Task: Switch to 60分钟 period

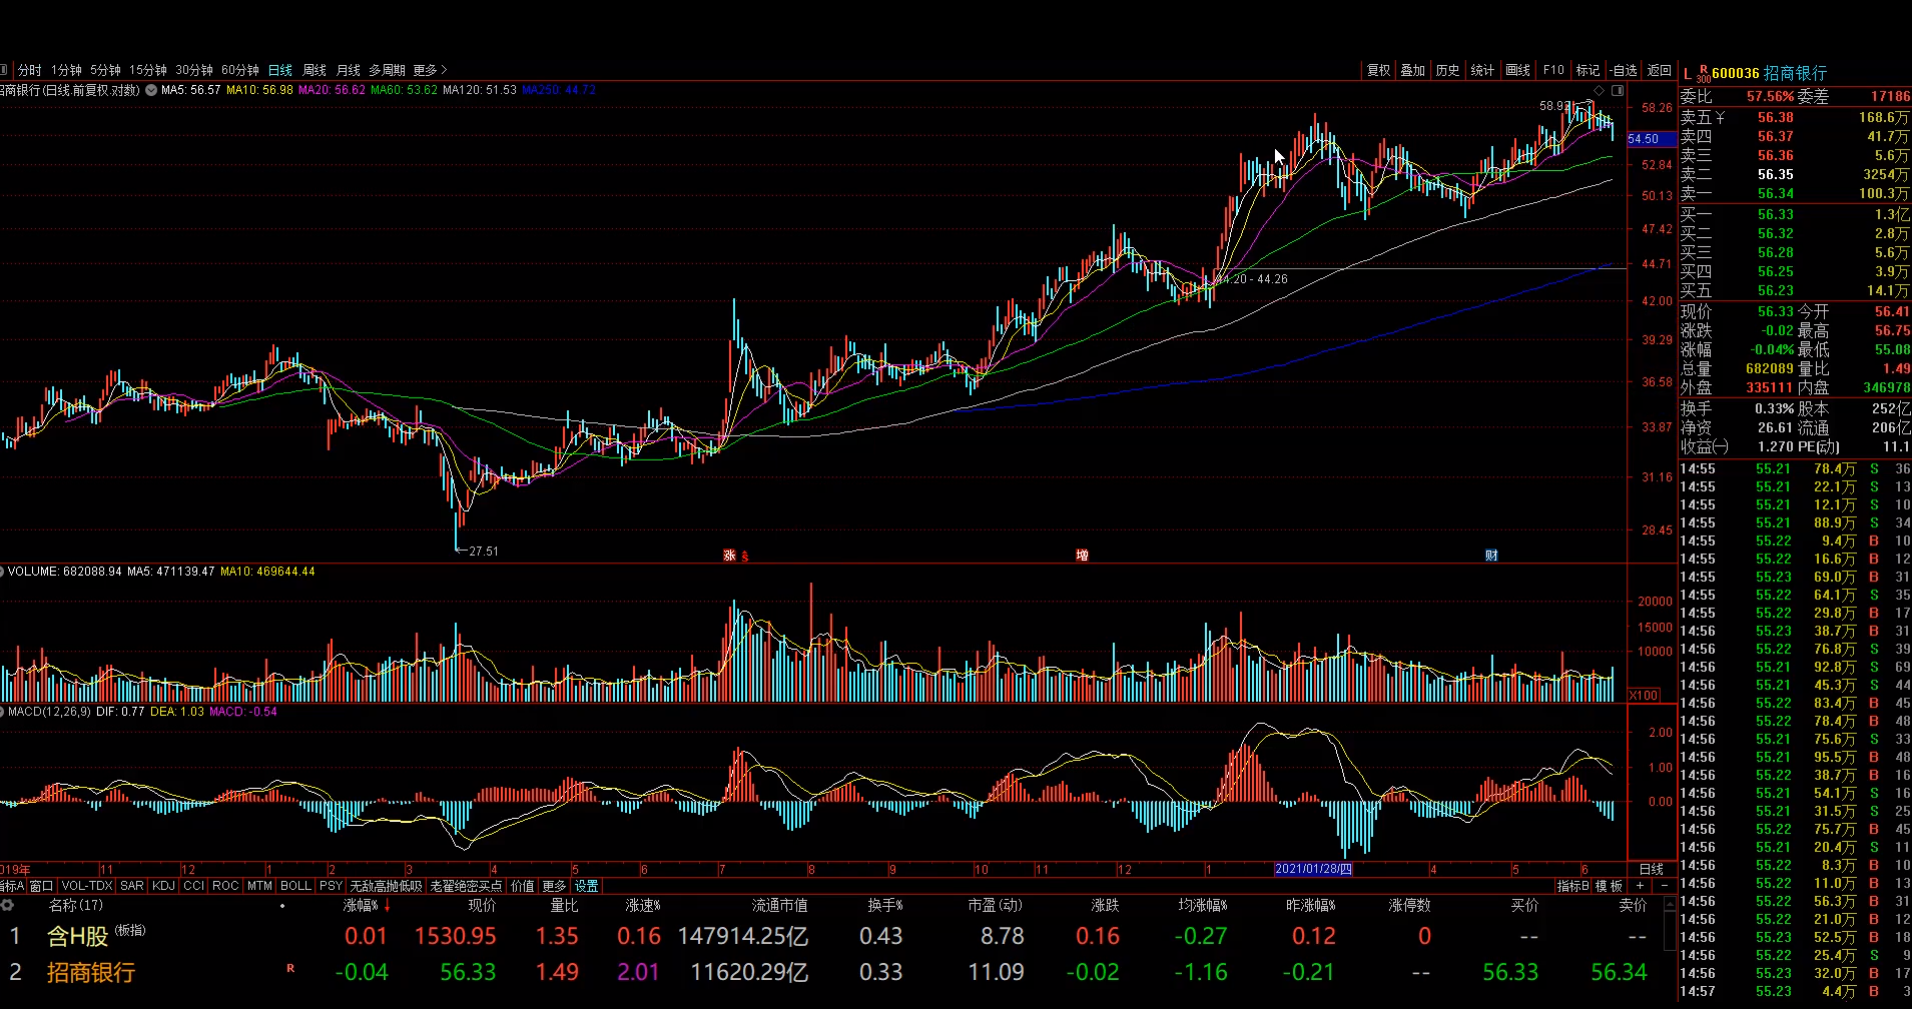Action: pos(240,70)
